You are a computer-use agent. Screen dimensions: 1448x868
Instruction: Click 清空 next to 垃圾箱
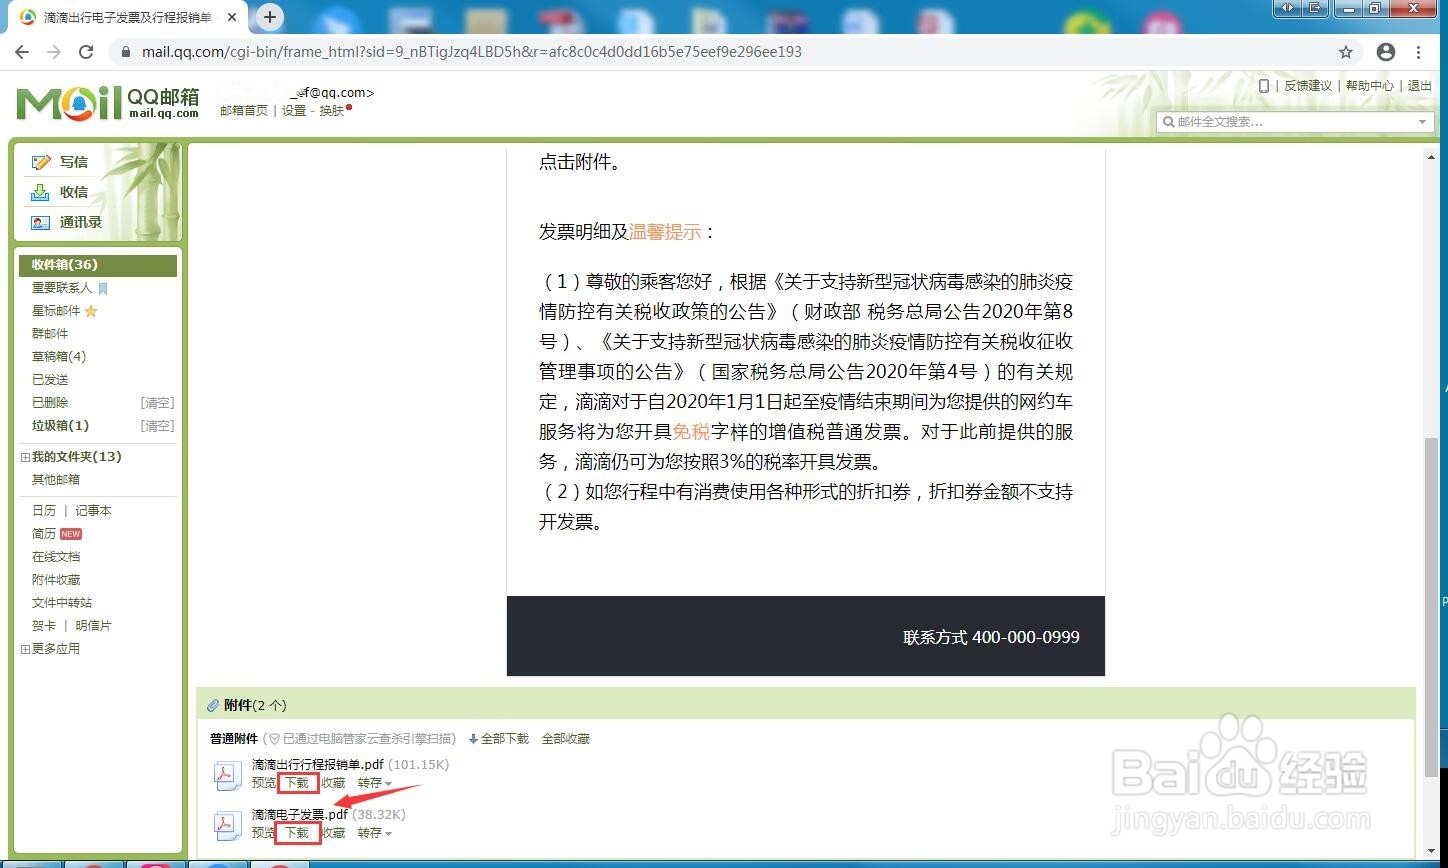(x=157, y=426)
